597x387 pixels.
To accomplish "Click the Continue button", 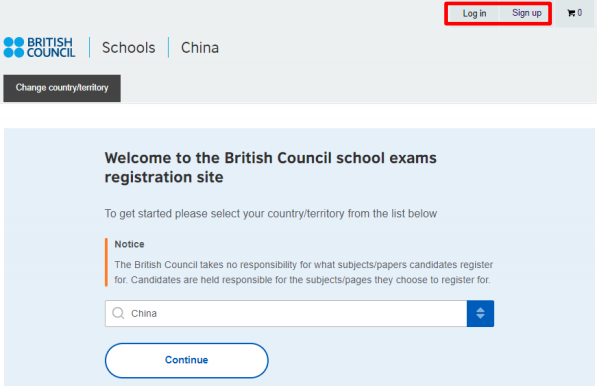I will coord(187,360).
